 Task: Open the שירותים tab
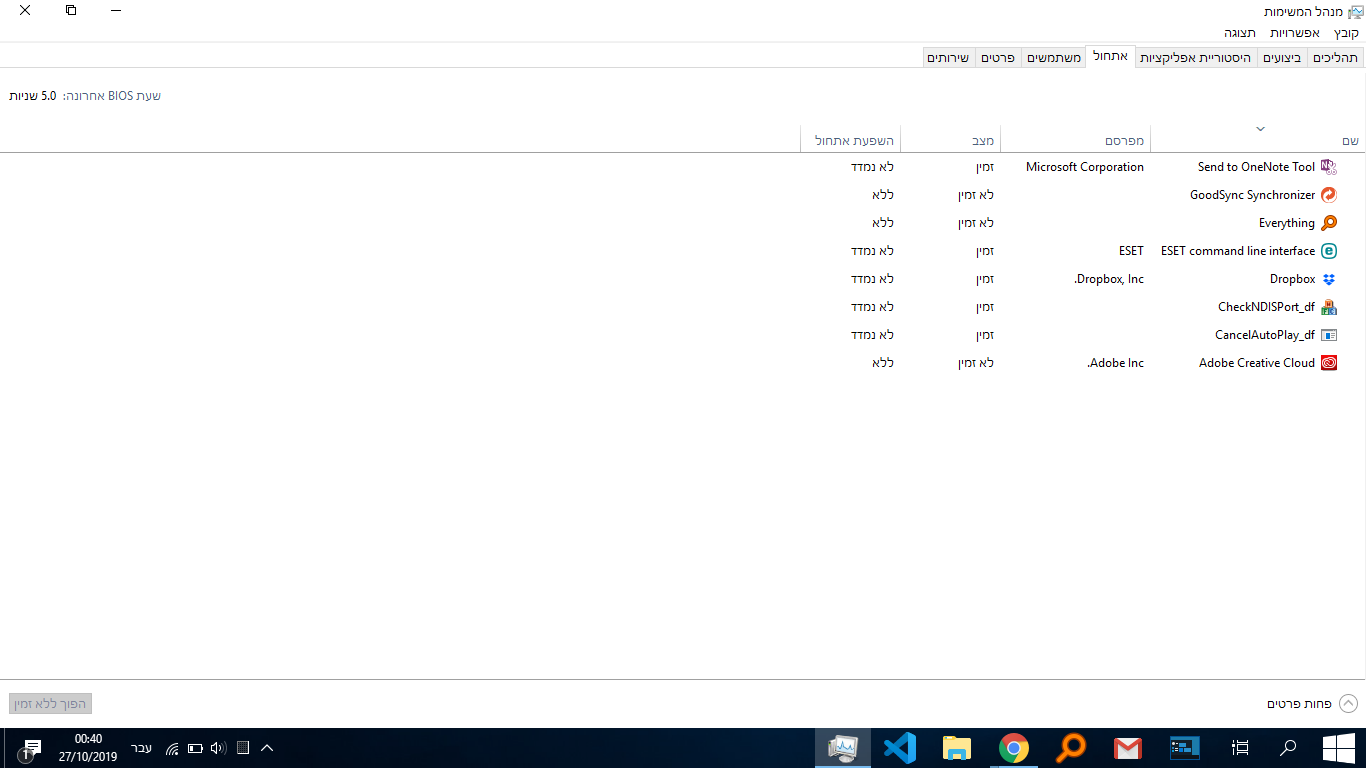(948, 58)
